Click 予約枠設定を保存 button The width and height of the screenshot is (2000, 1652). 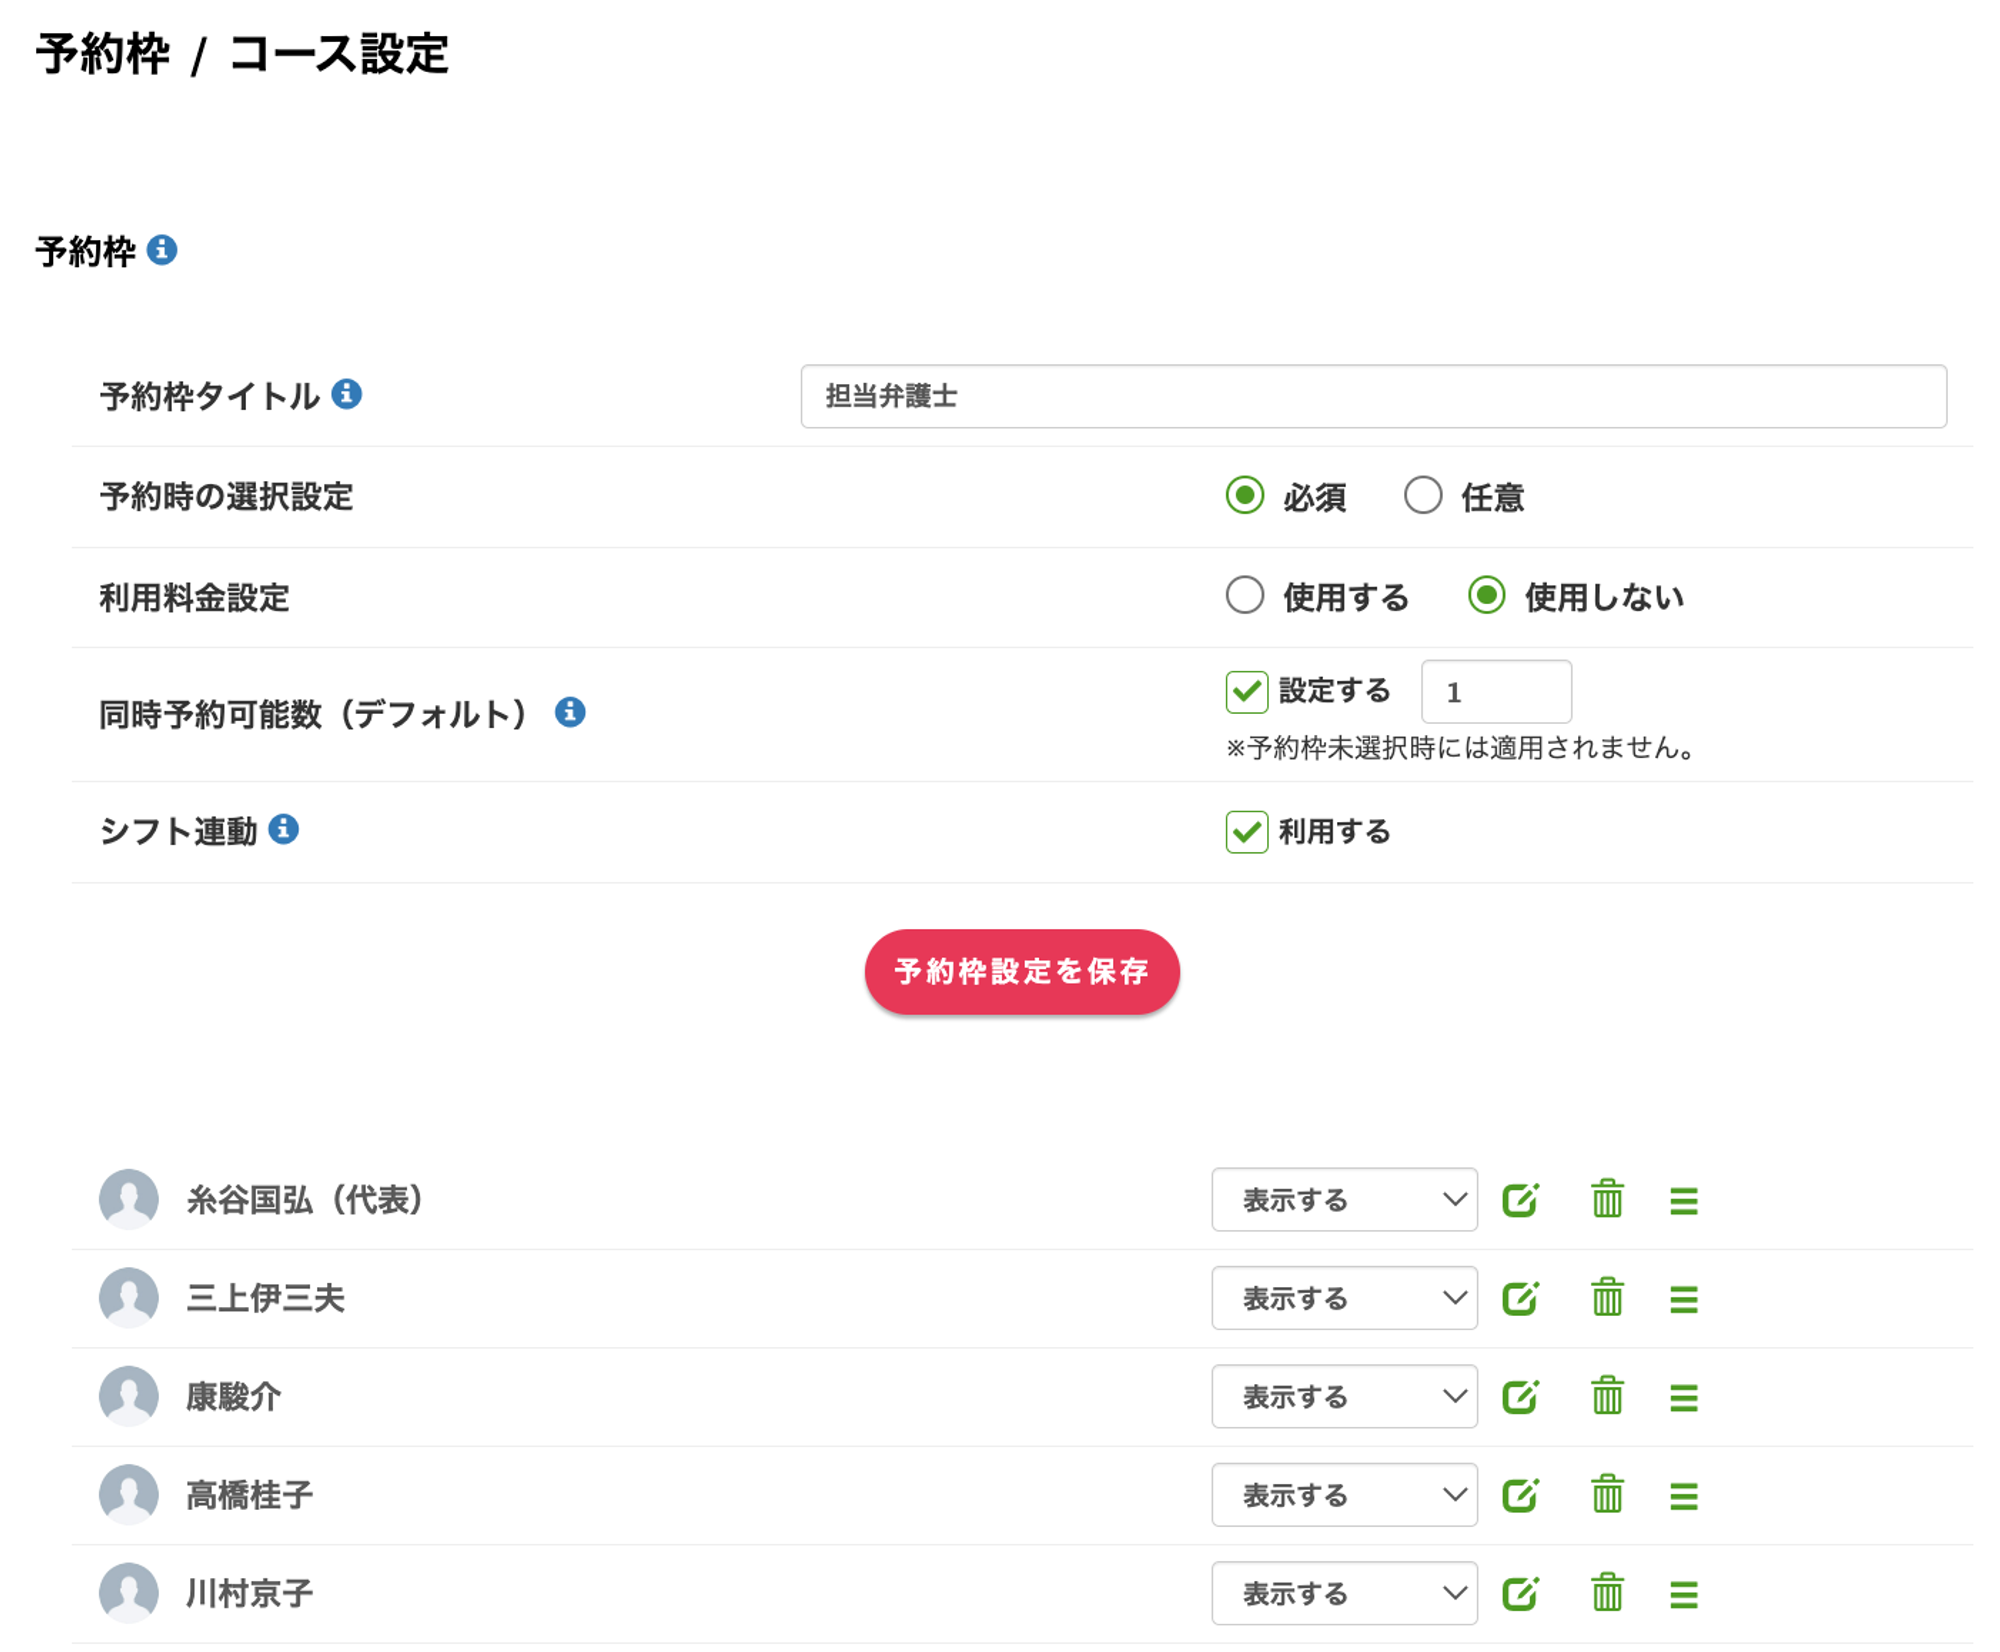click(x=1022, y=972)
